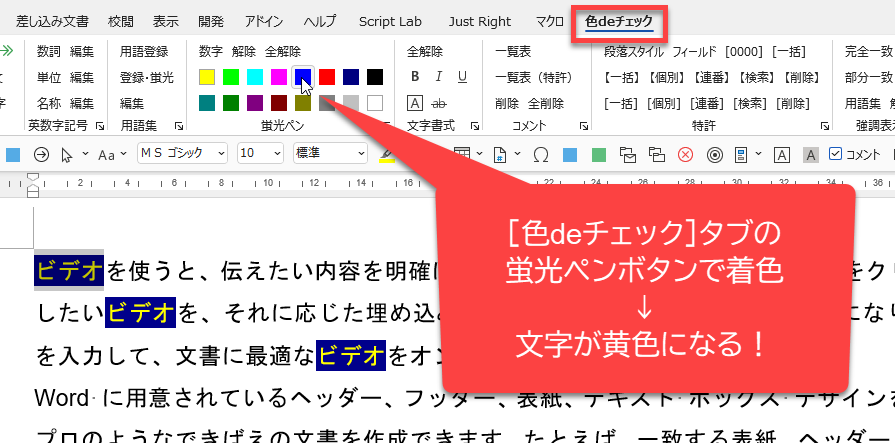This screenshot has width=895, height=443.
Task: Click the target bullseye icon
Action: (714, 154)
